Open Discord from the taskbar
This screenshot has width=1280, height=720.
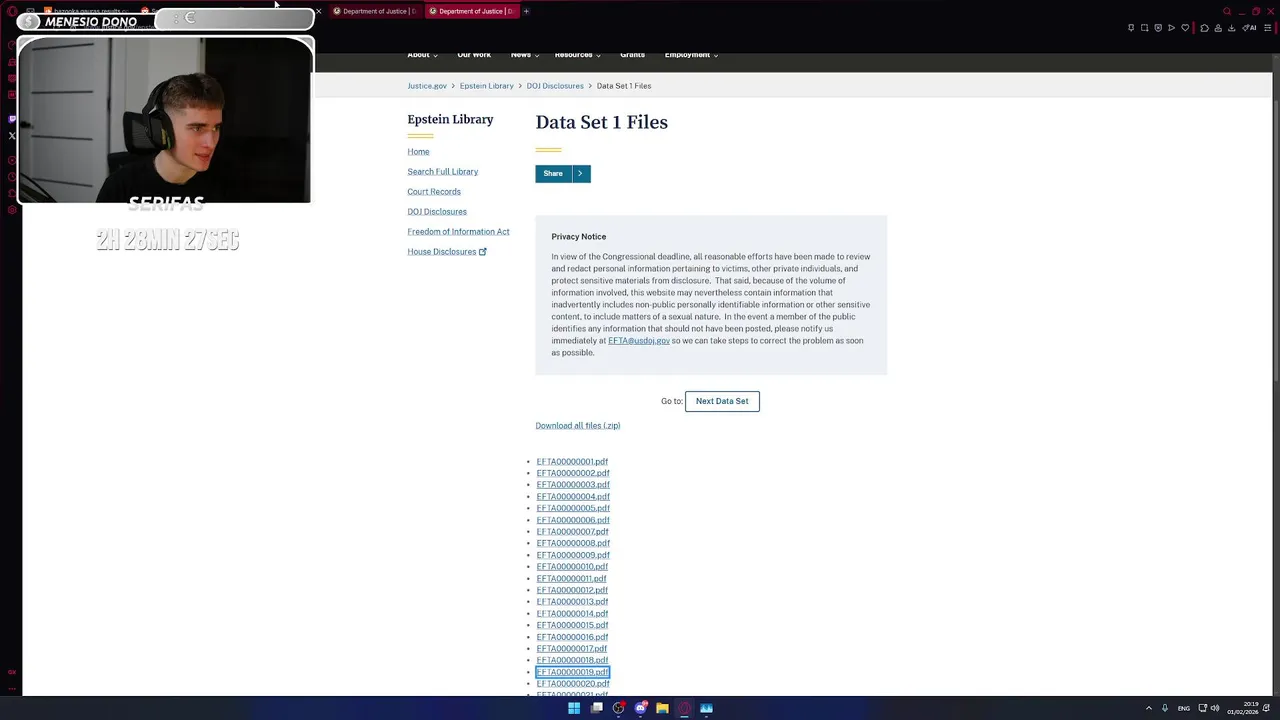click(640, 708)
